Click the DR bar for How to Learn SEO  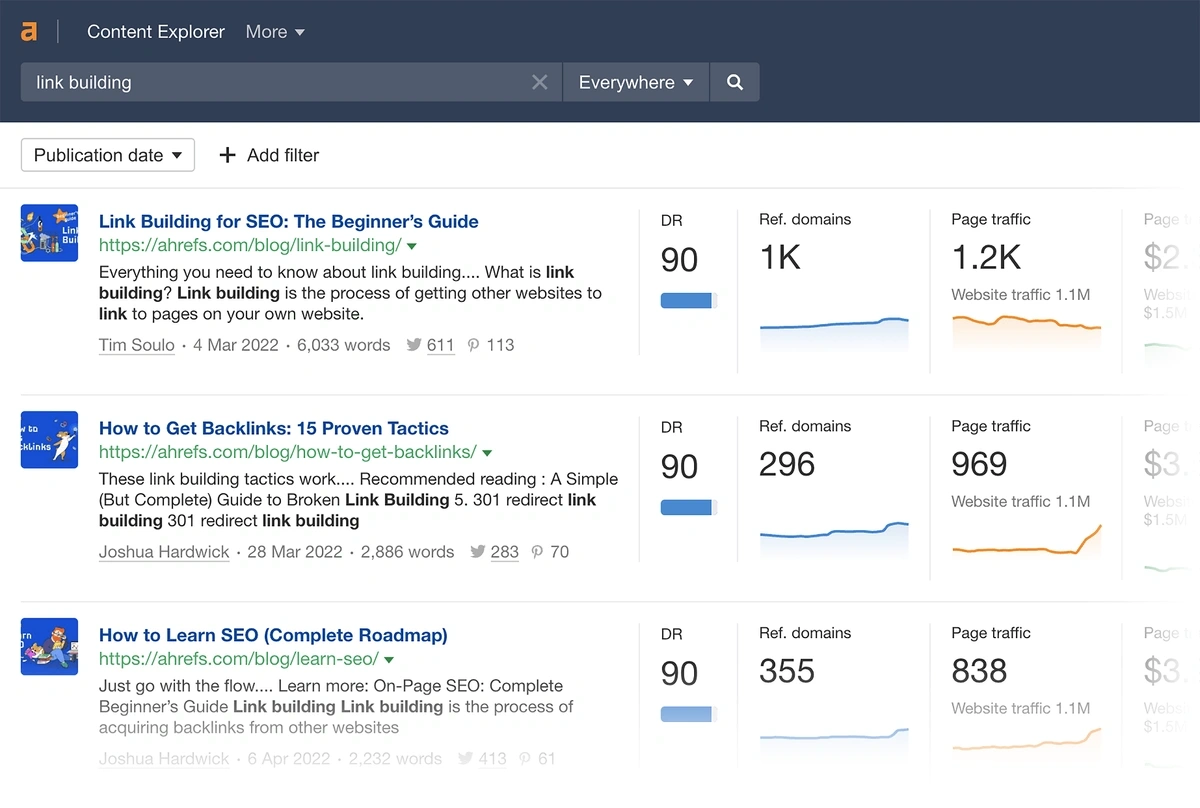(x=689, y=714)
